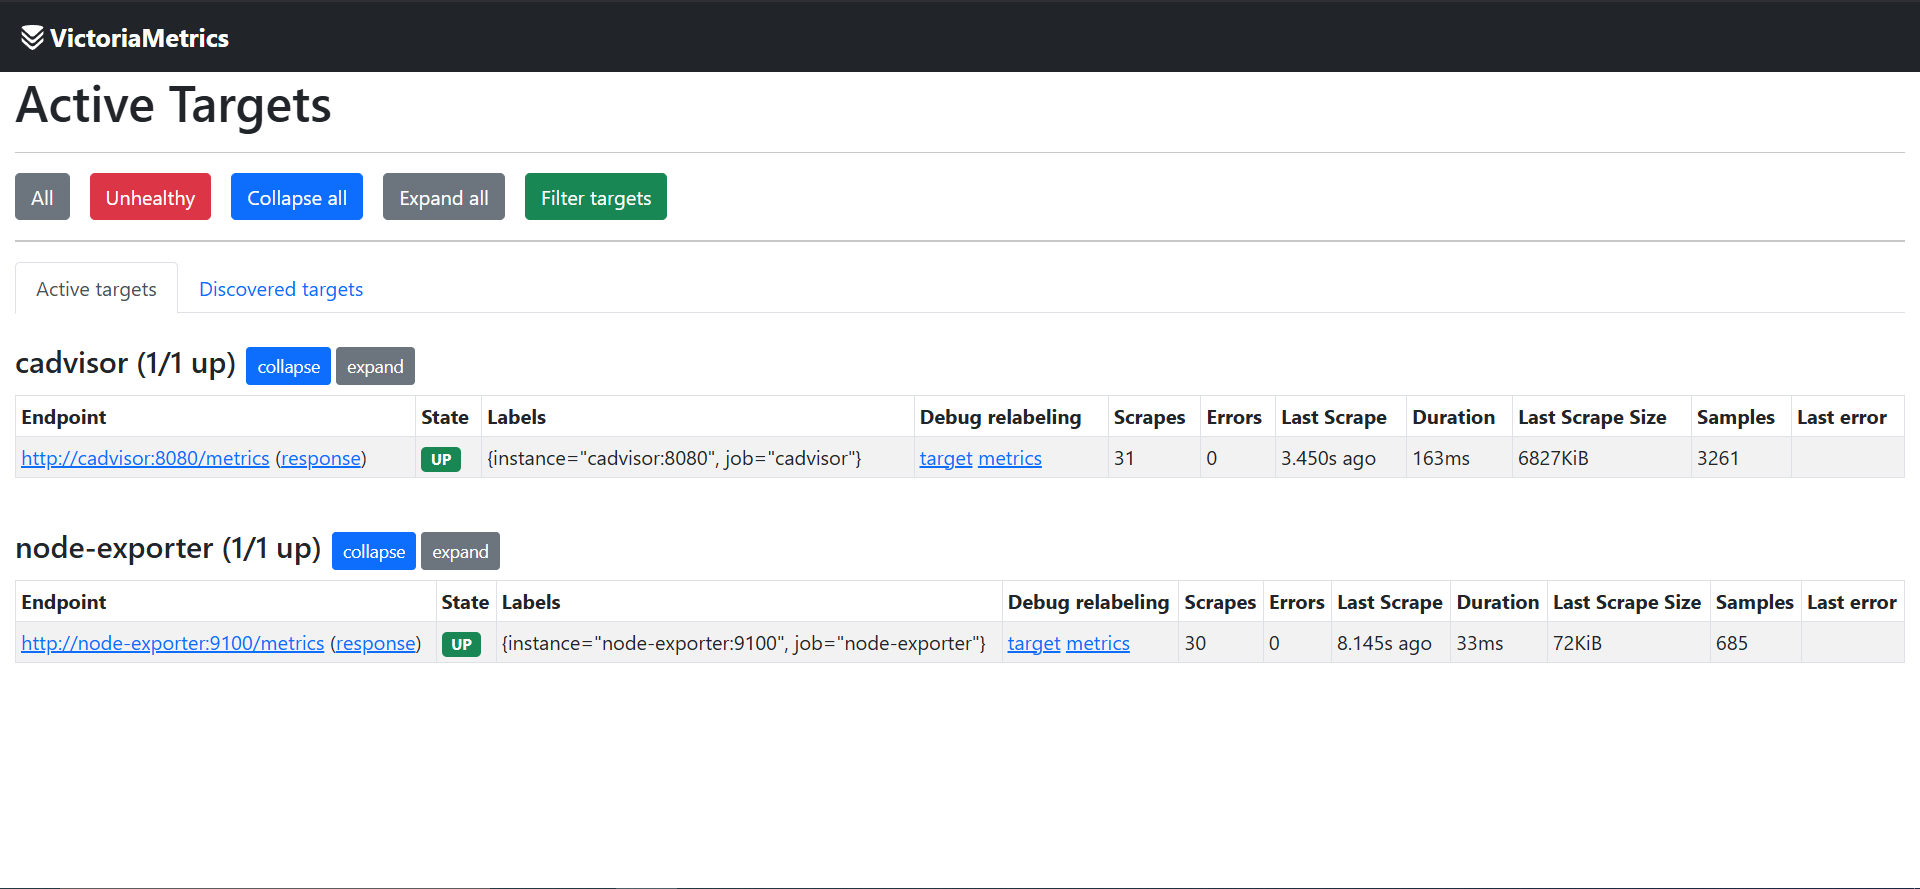The width and height of the screenshot is (1920, 889).
Task: Show all targets with the All button
Action: pos(42,197)
